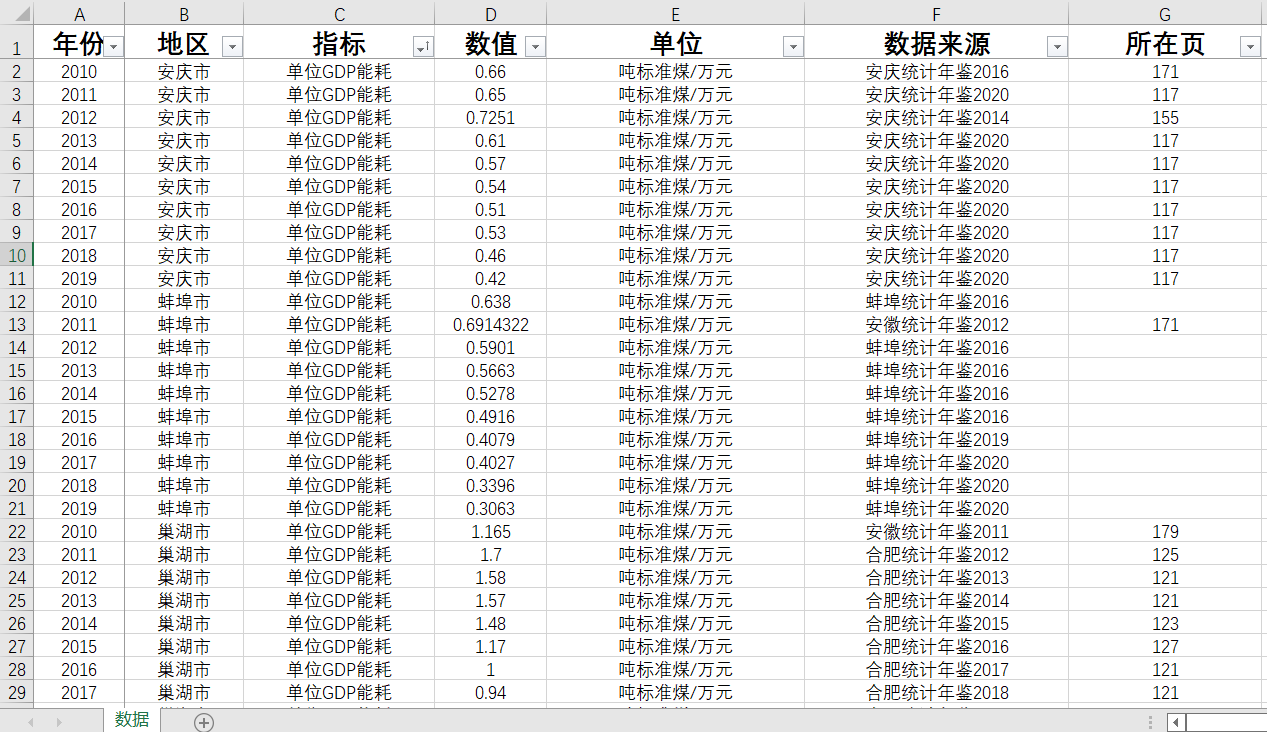Click page cell with value 179
Viewport: 1267px width, 732px height.
pyautogui.click(x=1165, y=531)
